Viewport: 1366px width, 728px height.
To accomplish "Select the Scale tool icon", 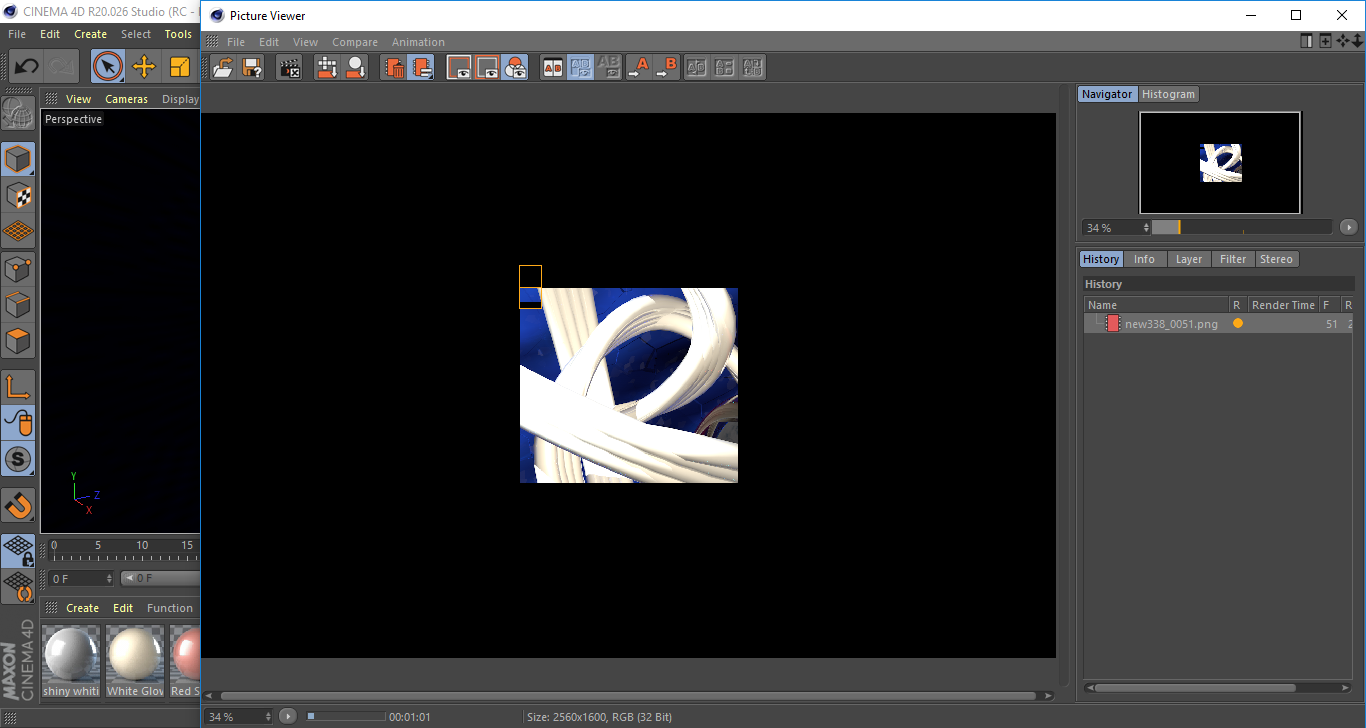I will [180, 67].
